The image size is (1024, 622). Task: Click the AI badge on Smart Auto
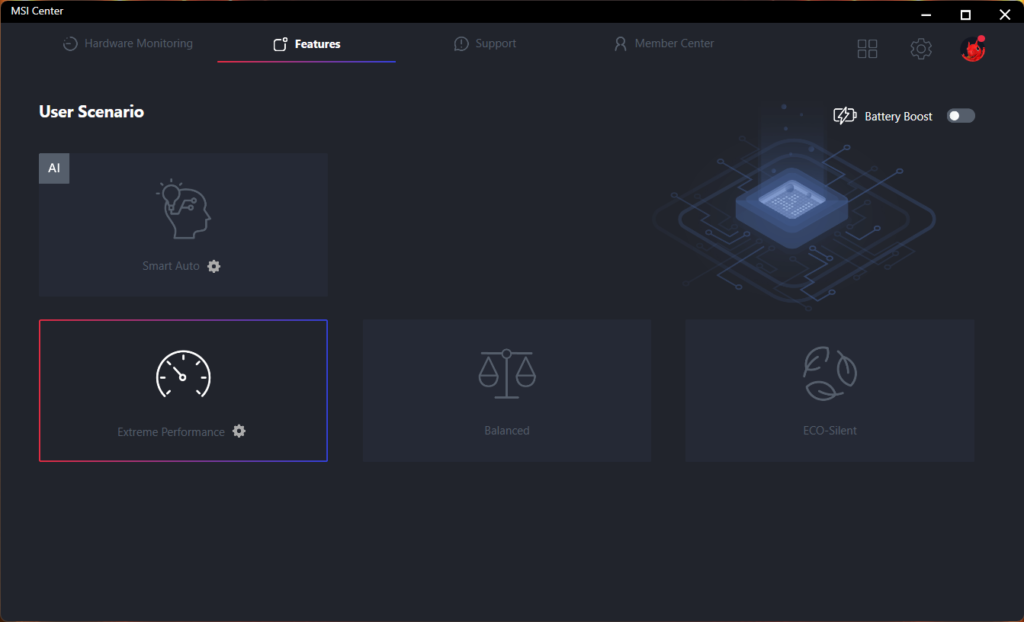[x=54, y=168]
